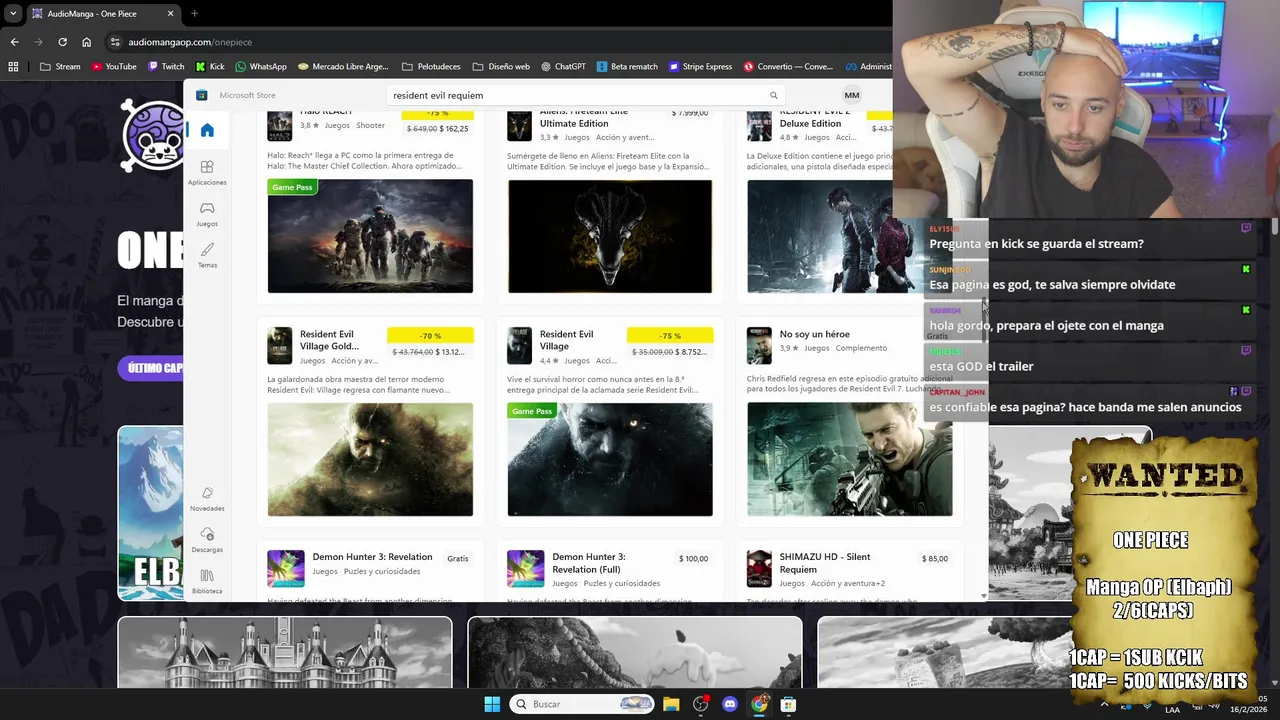Open the Resident Evil Village Game Pass artwork
This screenshot has width=1280, height=720.
610,459
